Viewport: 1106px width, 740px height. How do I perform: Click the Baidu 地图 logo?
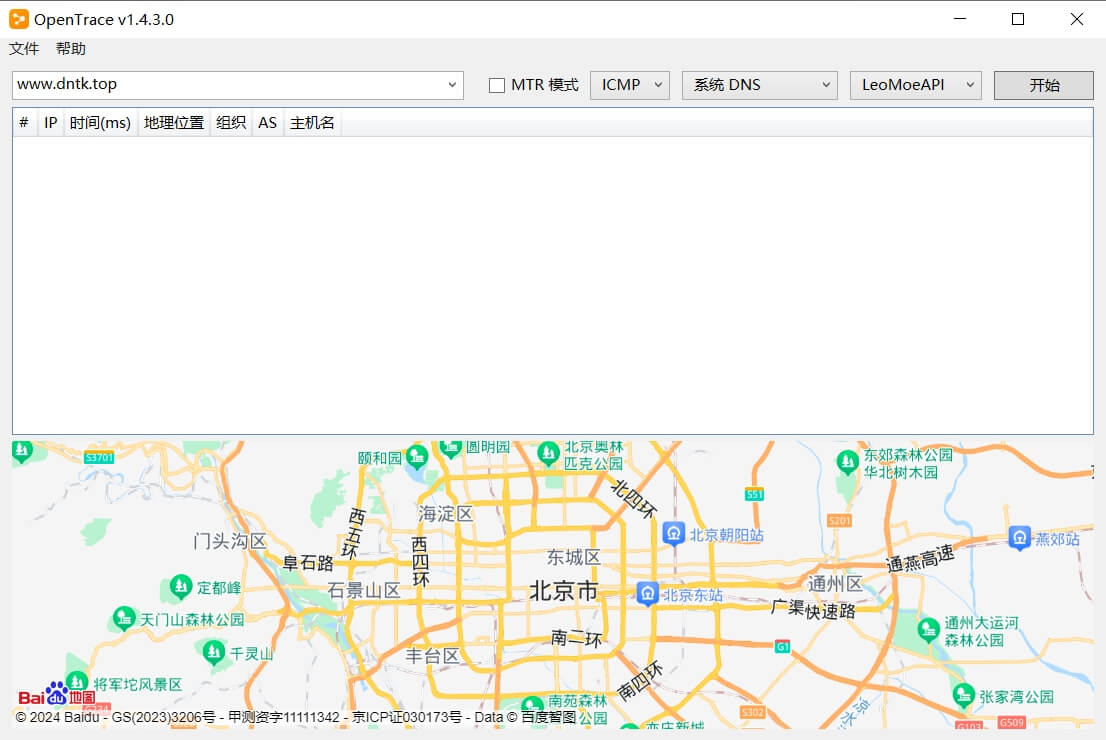tap(56, 696)
